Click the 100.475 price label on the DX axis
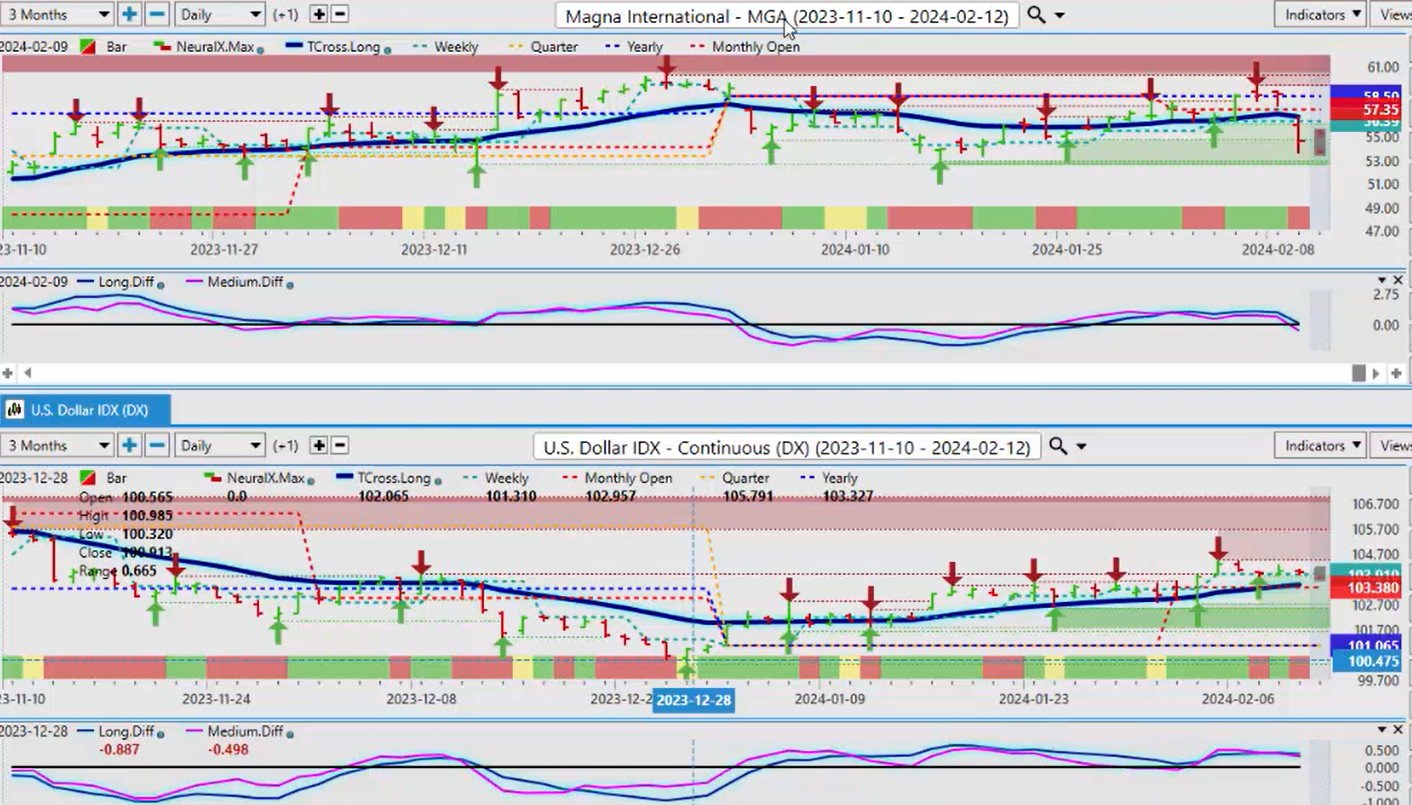This screenshot has width=1412, height=805. [x=1371, y=661]
